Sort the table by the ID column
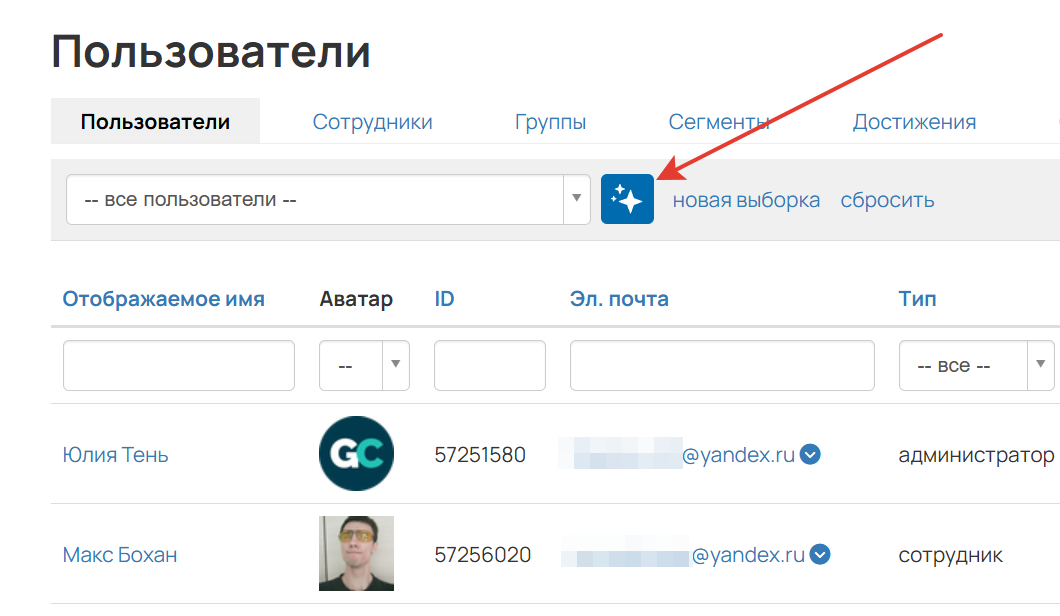This screenshot has height=616, width=1060. point(444,298)
